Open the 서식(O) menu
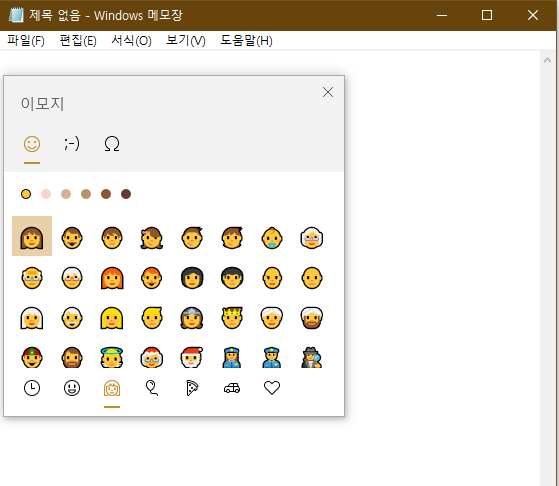This screenshot has height=486, width=559. click(x=131, y=41)
